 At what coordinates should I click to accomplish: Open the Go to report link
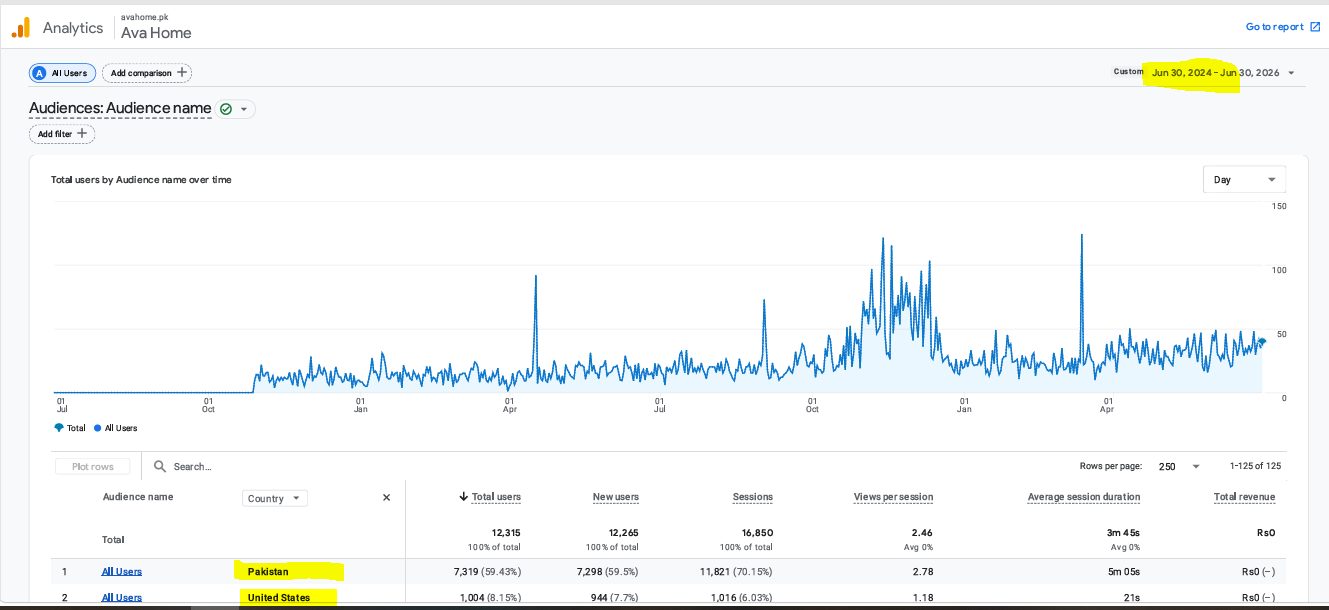[1274, 27]
